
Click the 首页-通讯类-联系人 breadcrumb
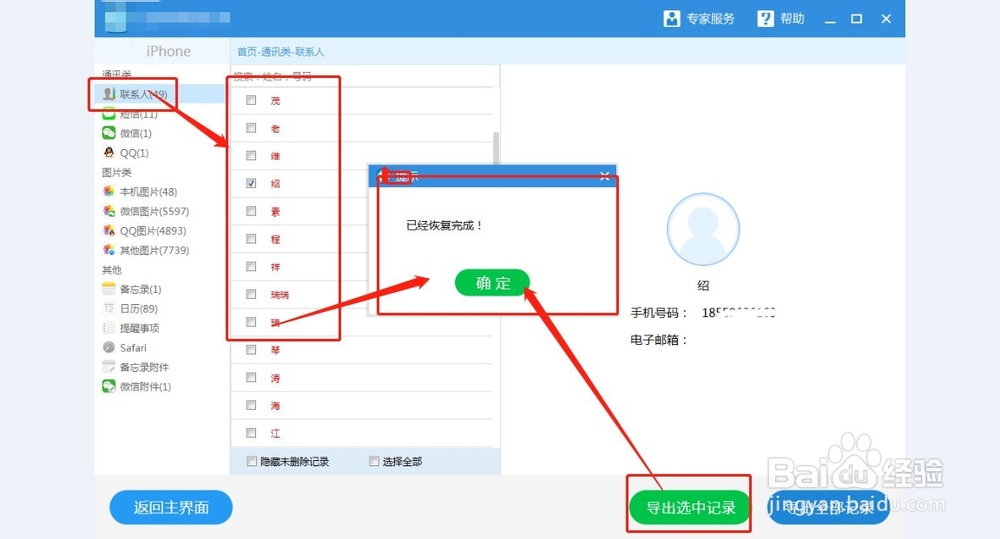click(x=281, y=52)
